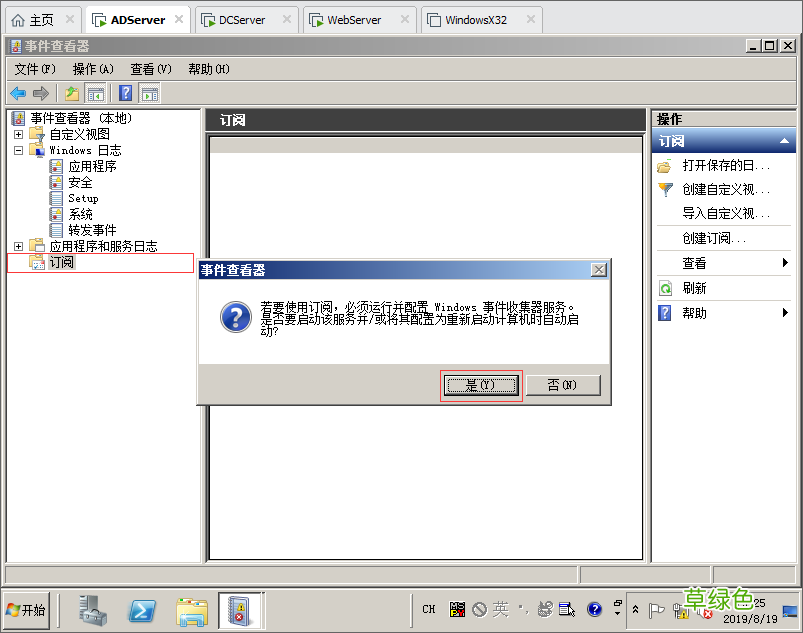Click 是(Y) to start the collector service
Image resolution: width=803 pixels, height=633 pixels.
pos(481,384)
